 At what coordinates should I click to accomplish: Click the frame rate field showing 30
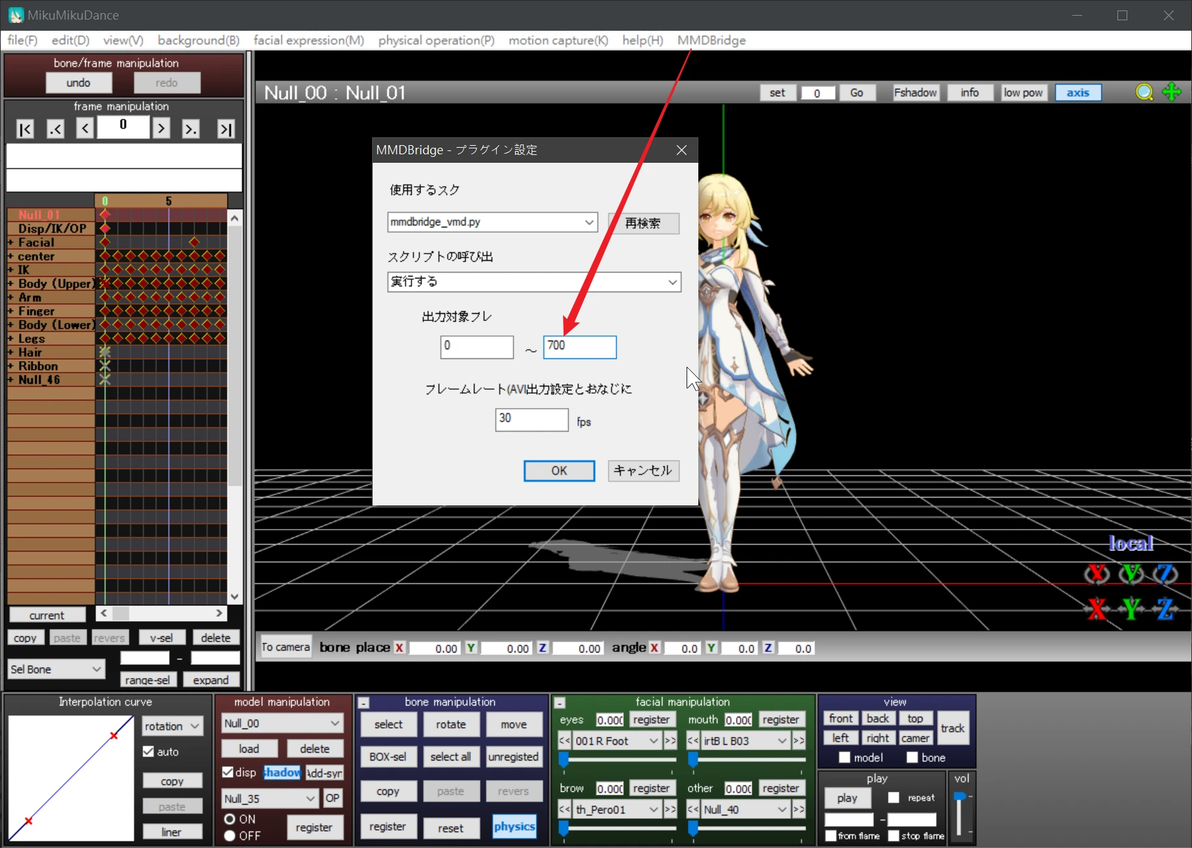click(531, 420)
